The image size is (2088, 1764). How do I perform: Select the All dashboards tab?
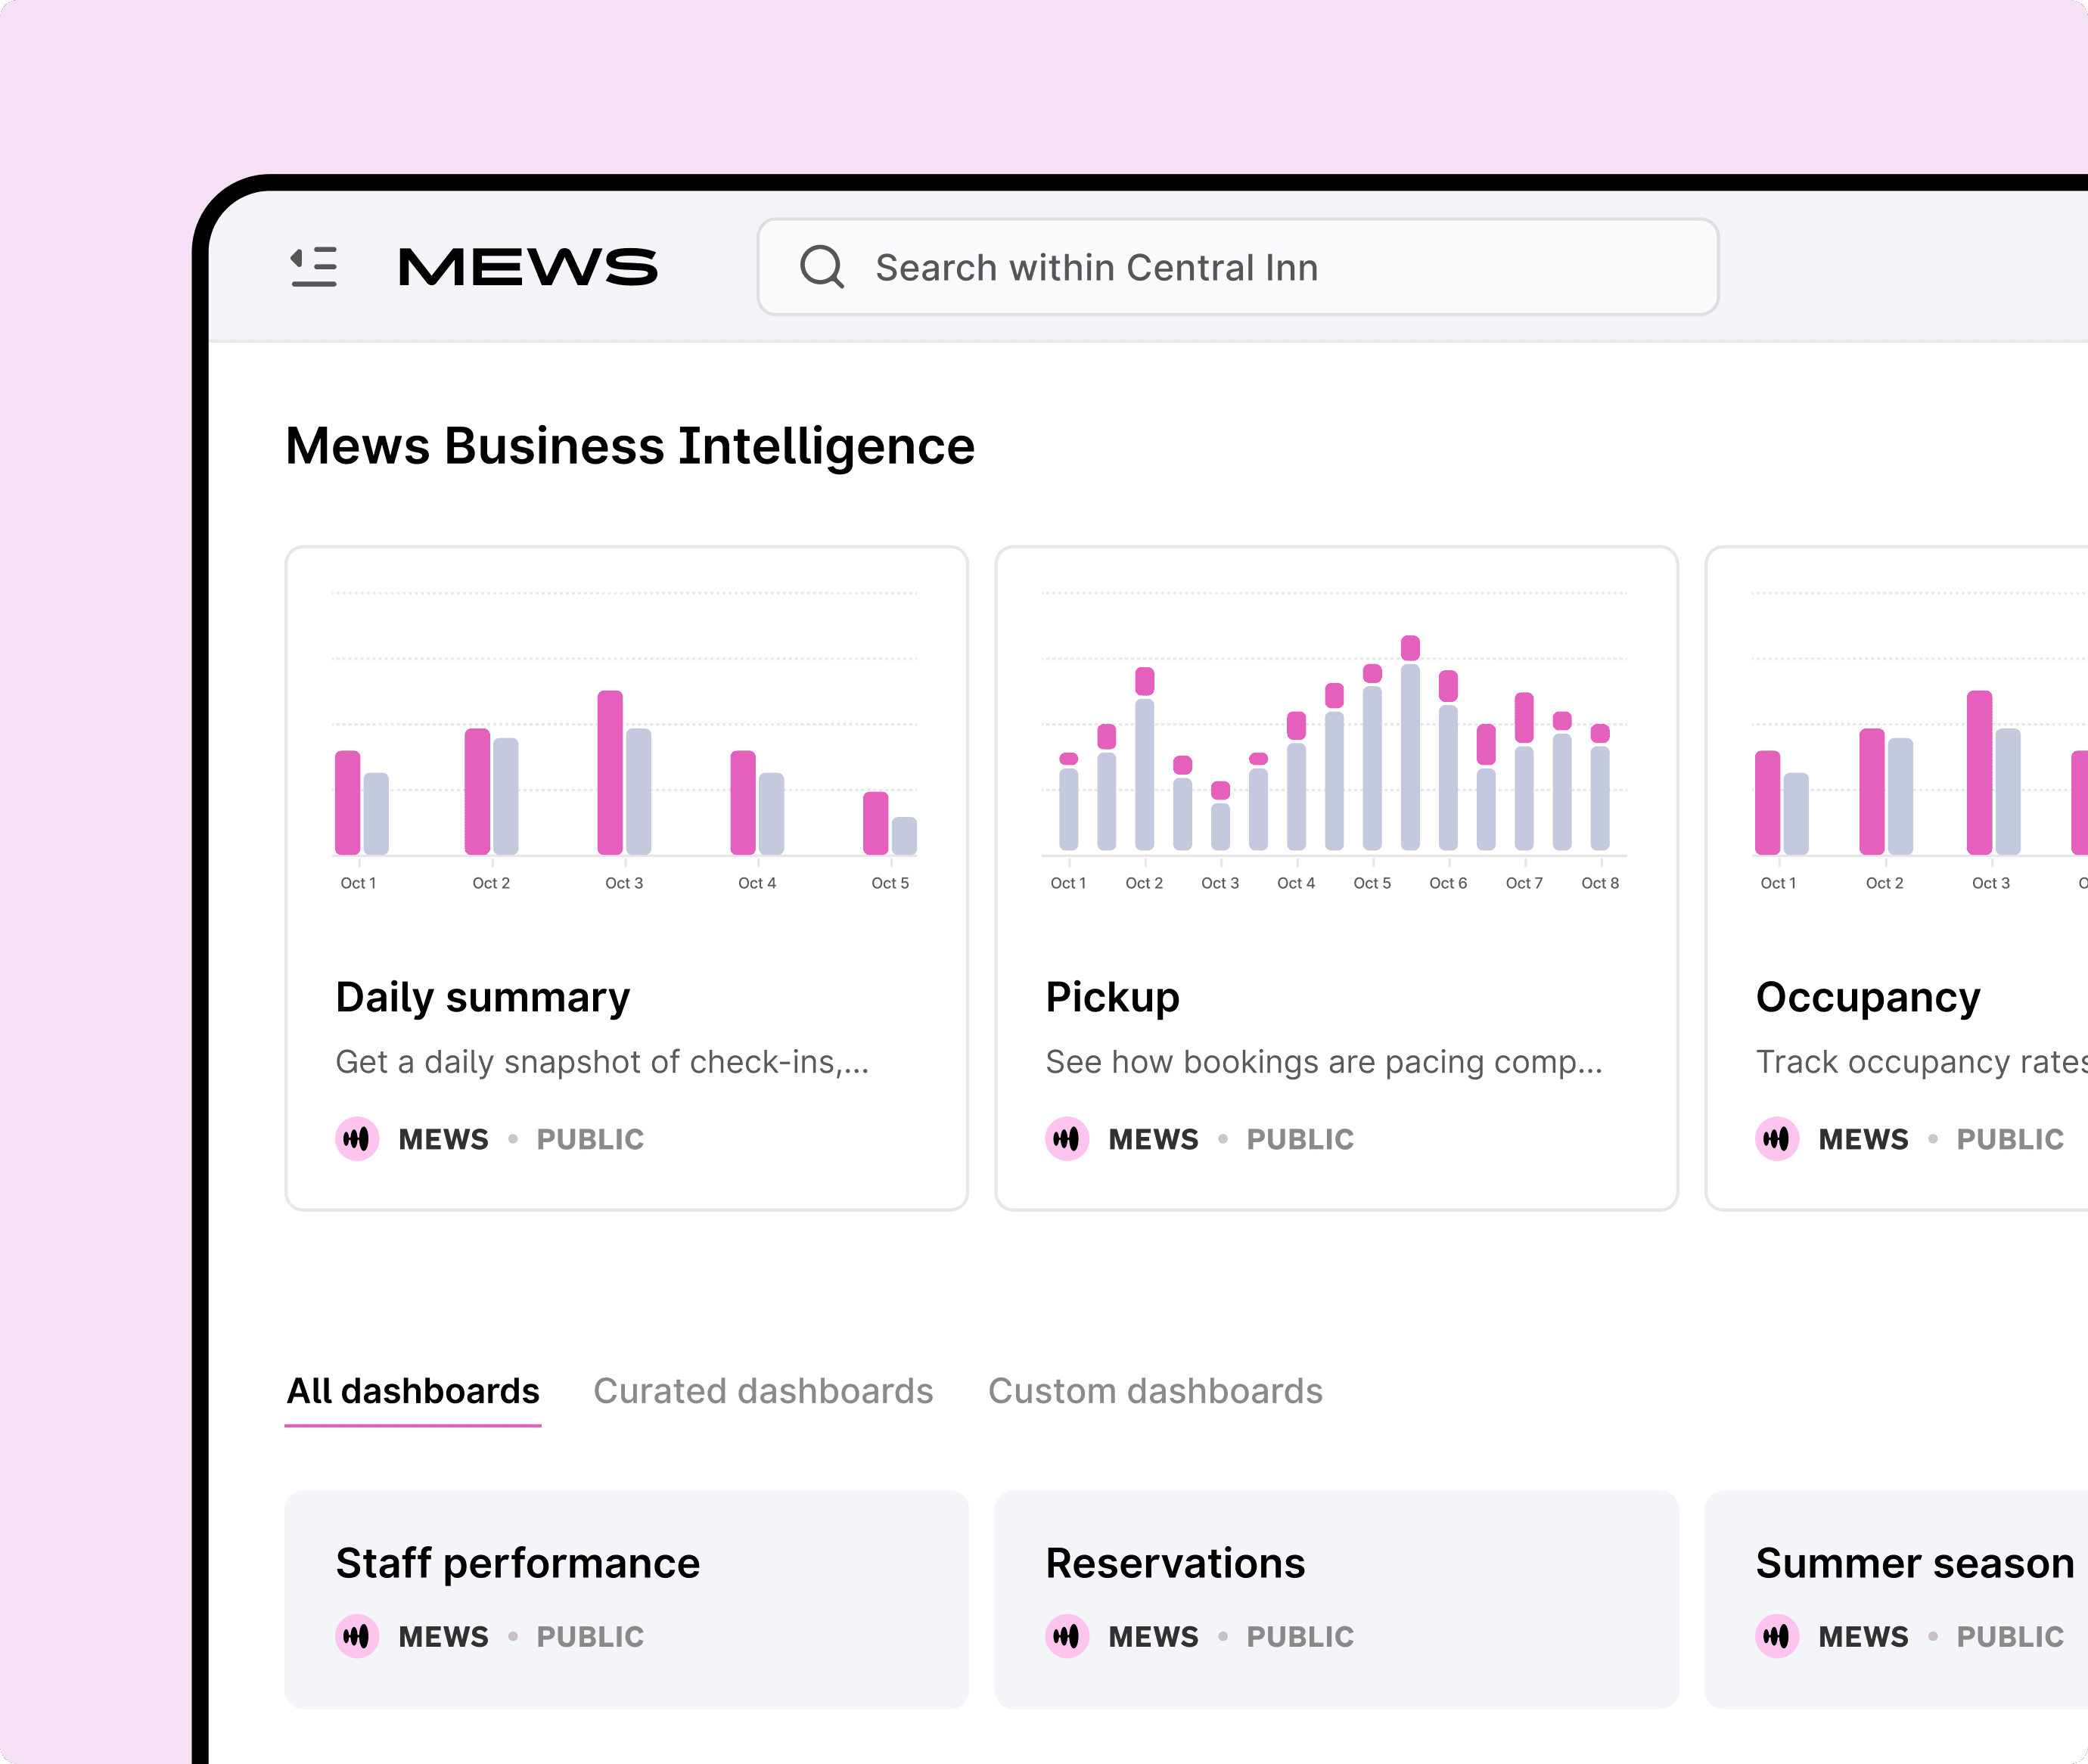pyautogui.click(x=413, y=1391)
